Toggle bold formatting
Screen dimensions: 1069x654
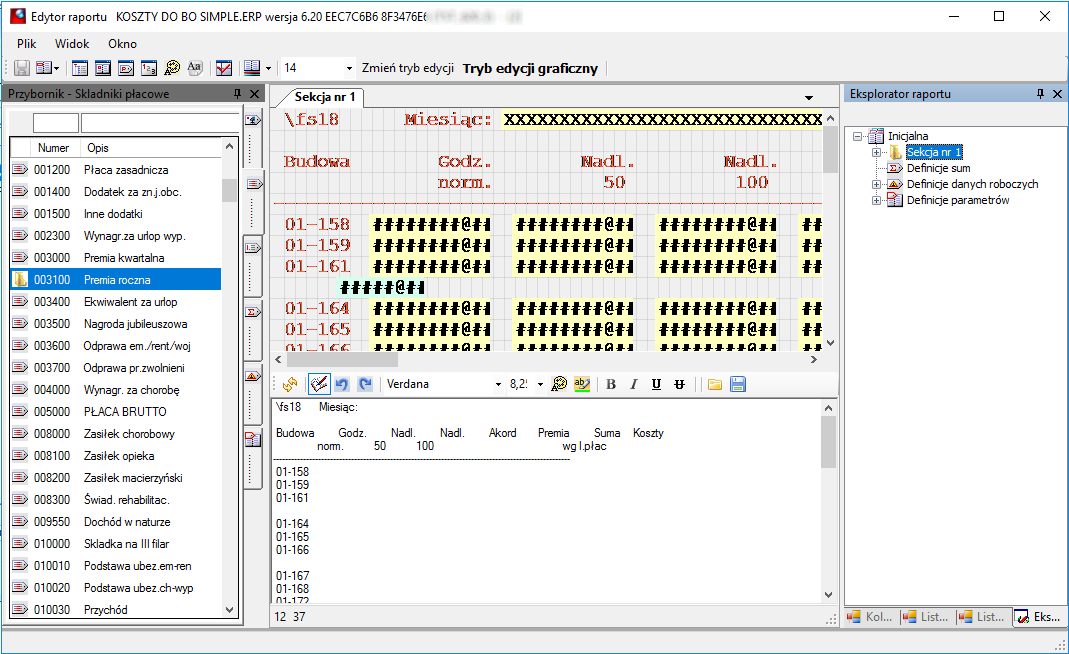pyautogui.click(x=611, y=385)
